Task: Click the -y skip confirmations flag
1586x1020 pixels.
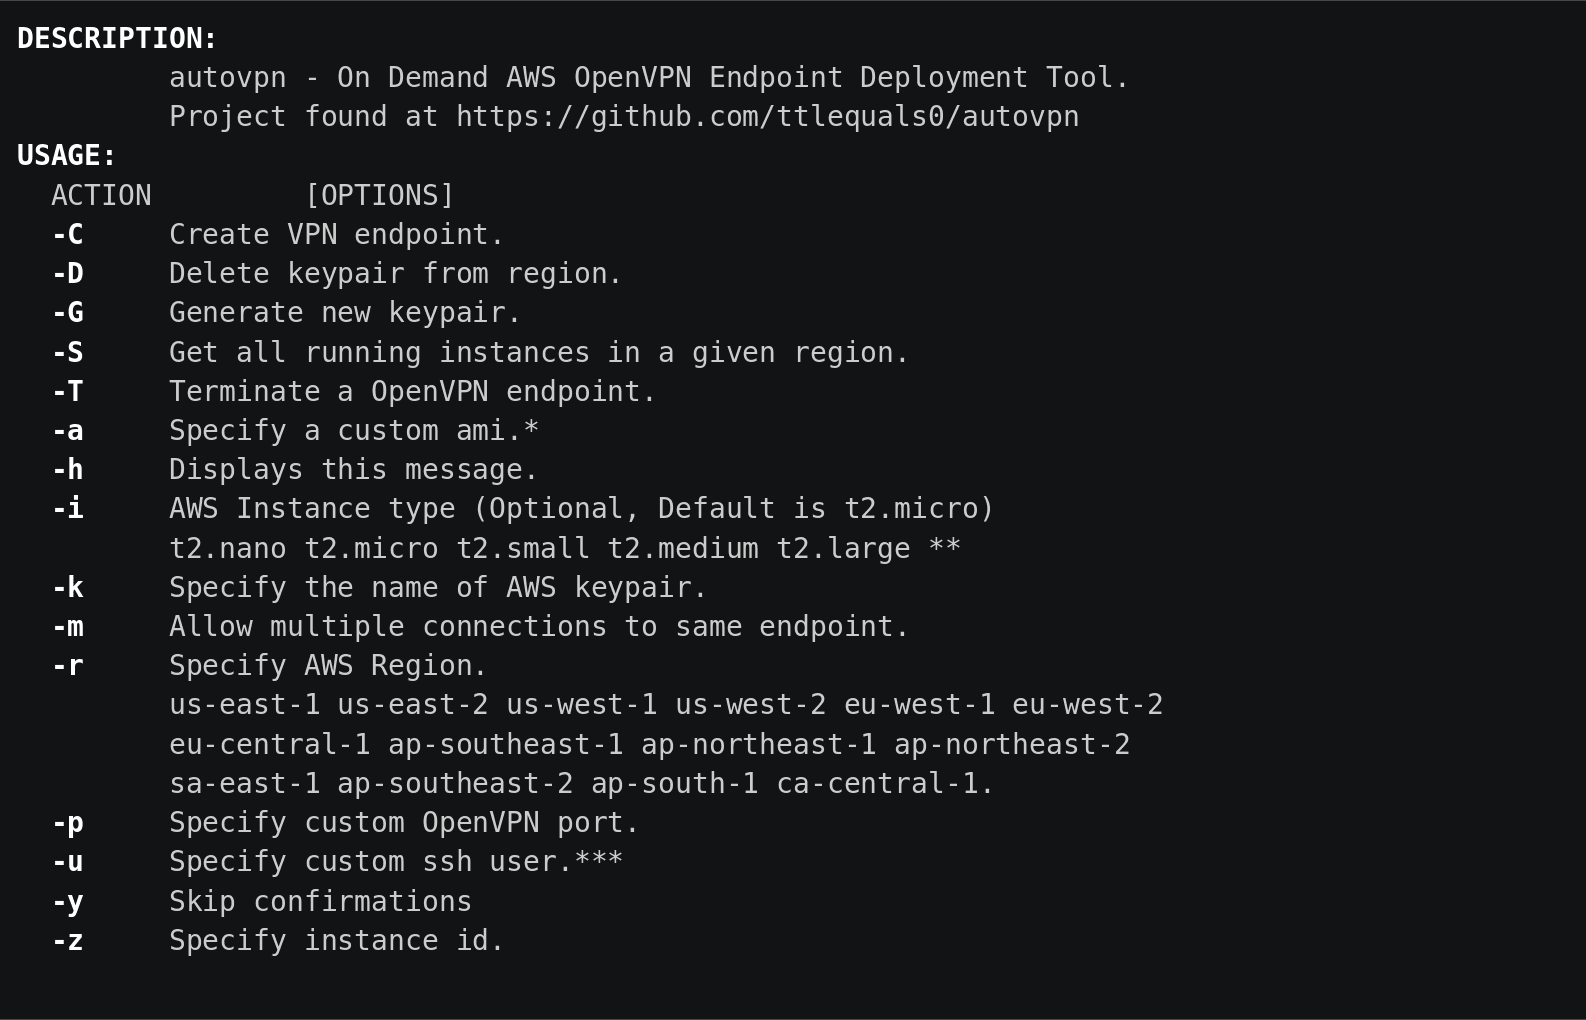Action: click(x=67, y=902)
